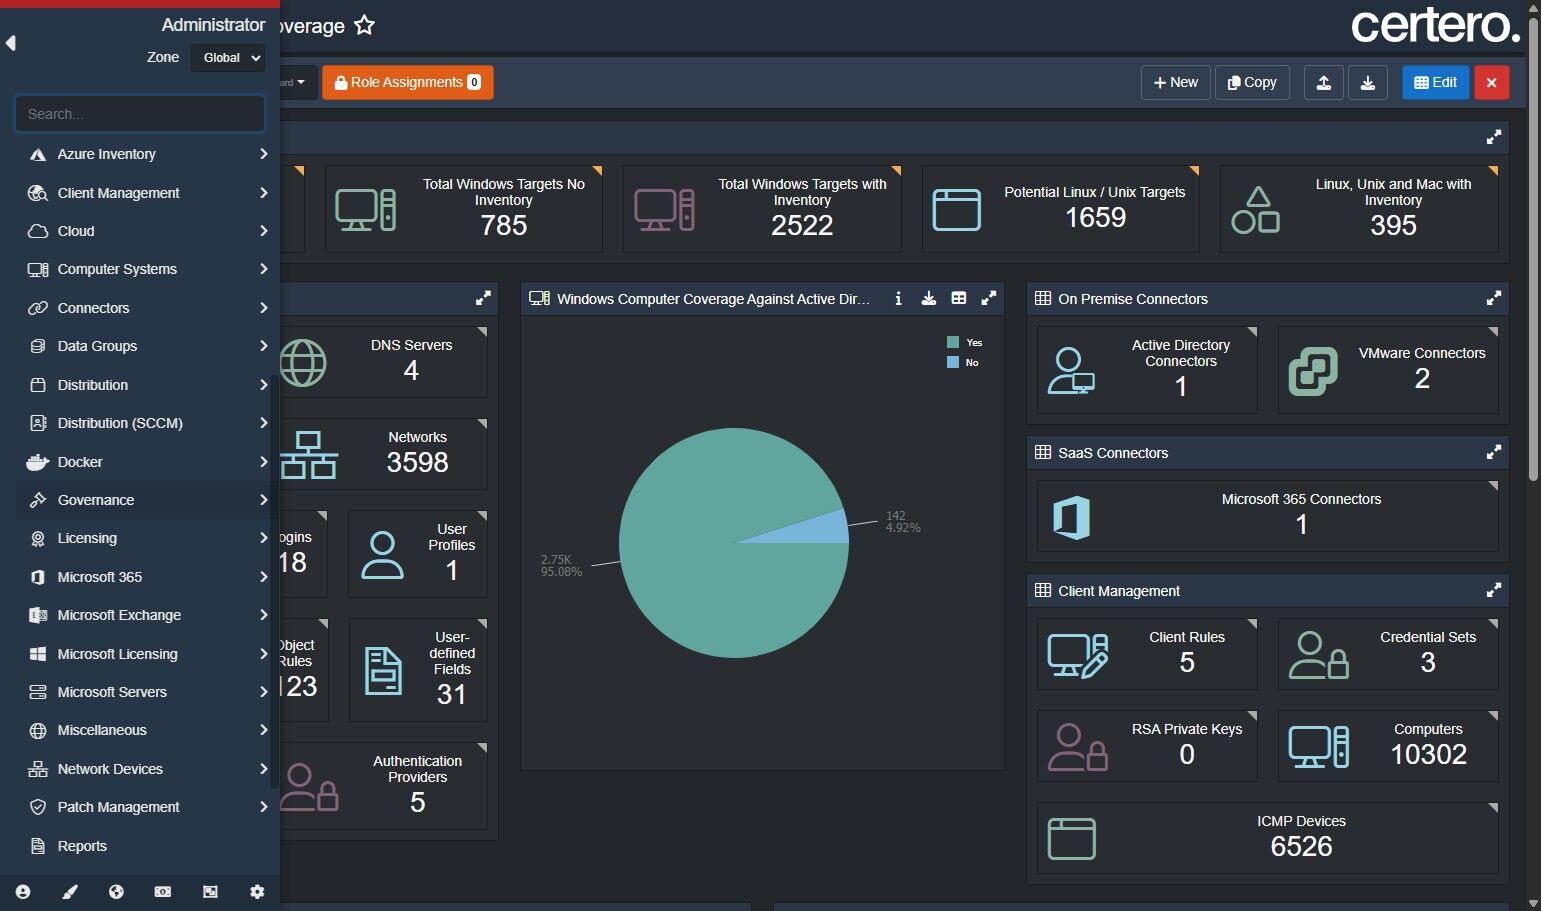Click the User-defined Fields document icon

point(383,671)
